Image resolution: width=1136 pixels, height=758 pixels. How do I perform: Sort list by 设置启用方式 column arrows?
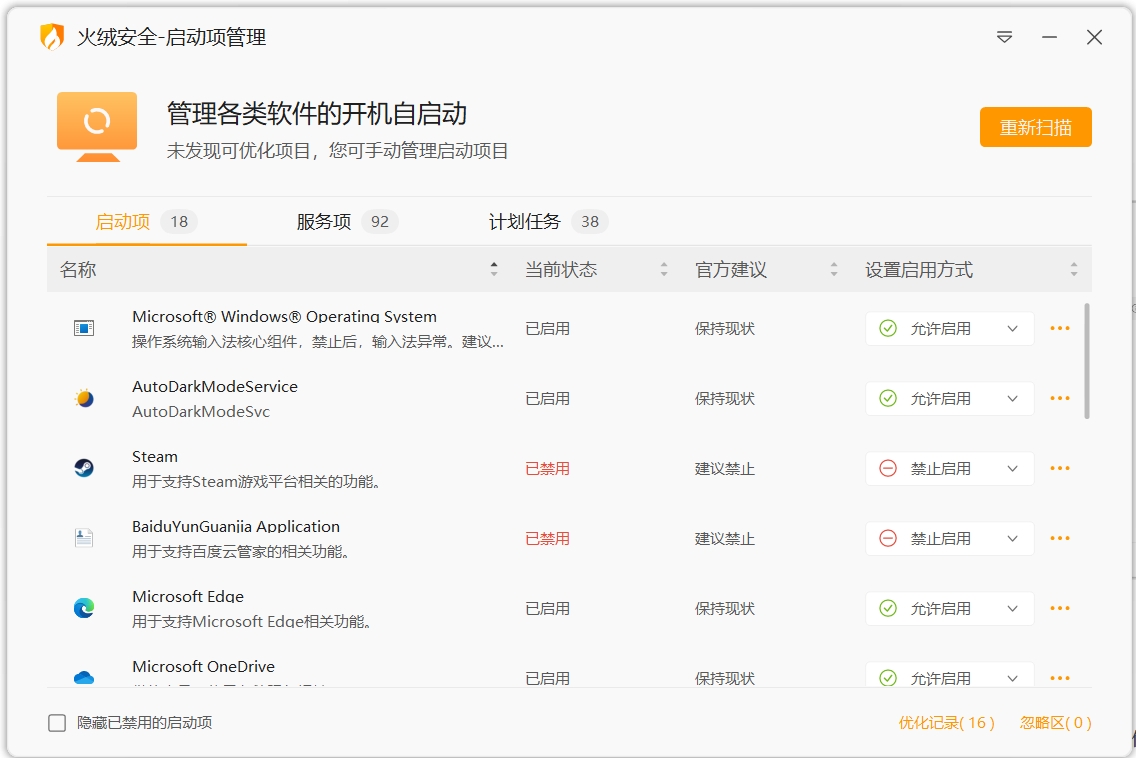pyautogui.click(x=1074, y=270)
